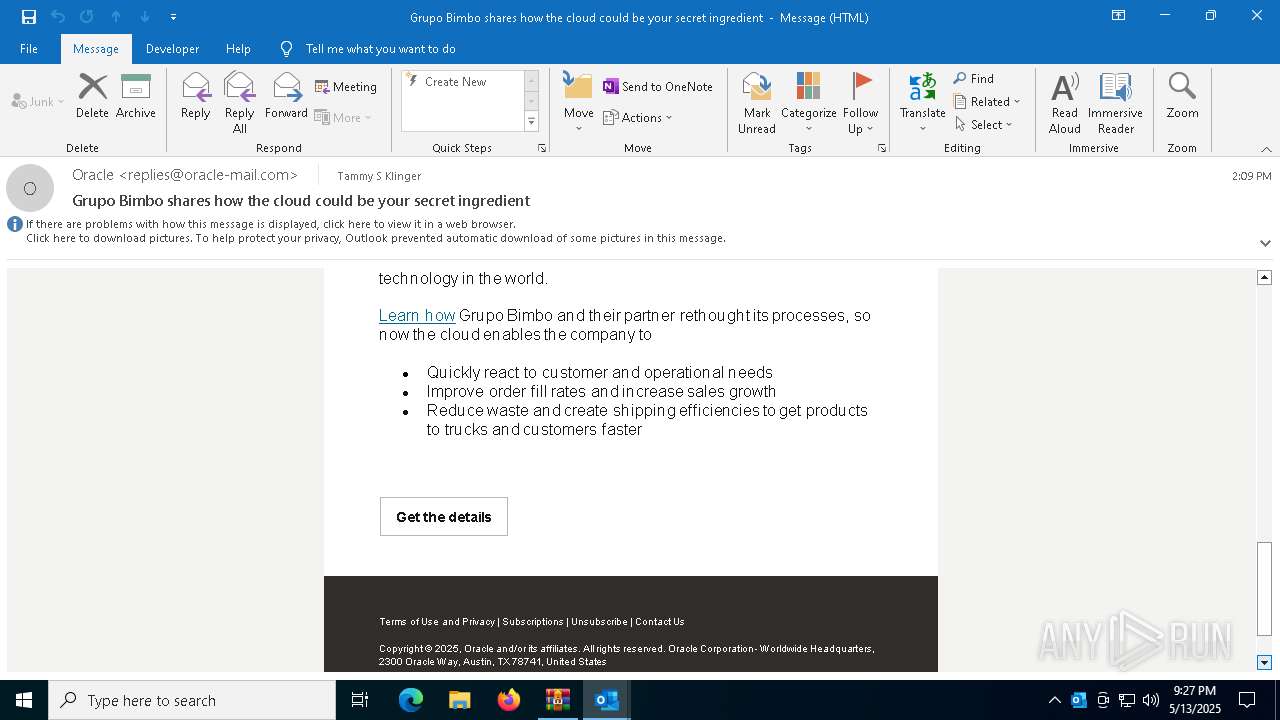Reply with a Meeting
Viewport: 1280px width, 720px height.
(x=346, y=87)
